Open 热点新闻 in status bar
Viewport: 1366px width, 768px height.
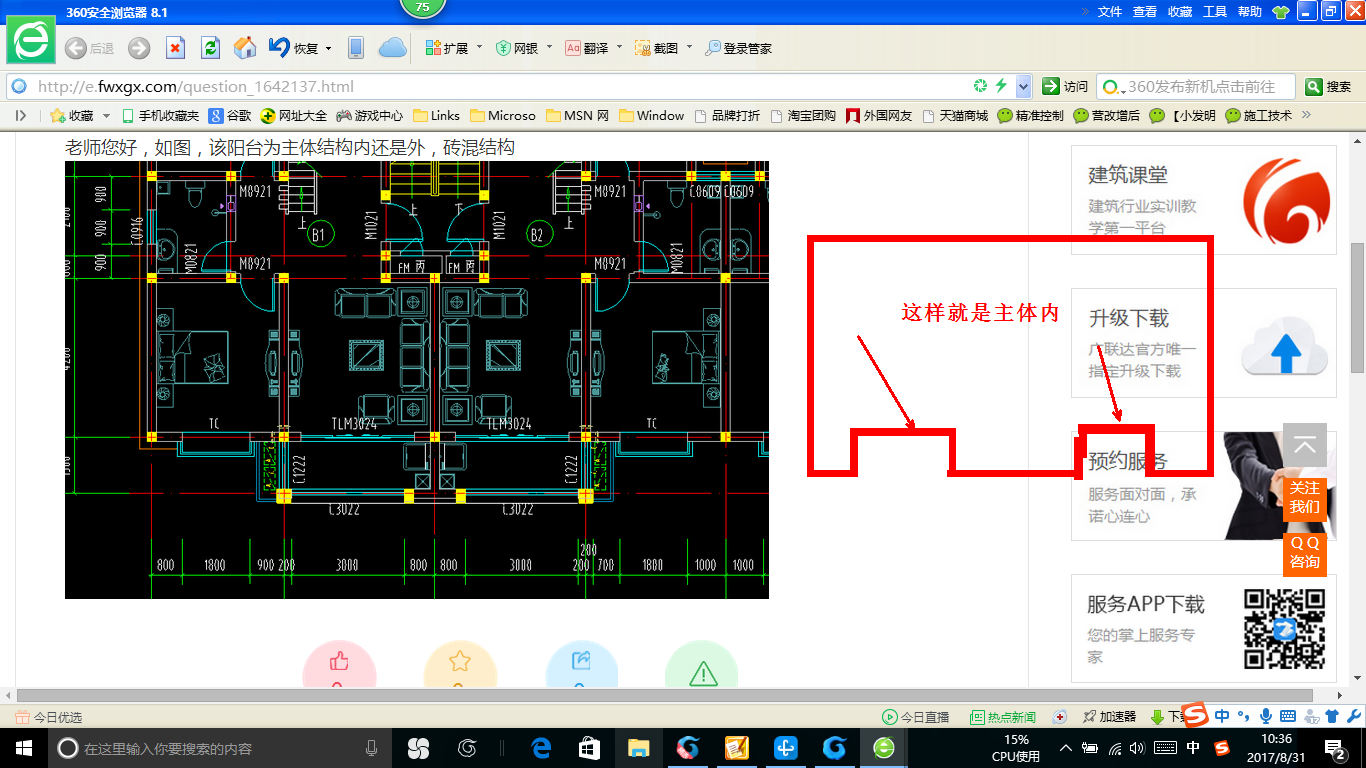[1003, 717]
